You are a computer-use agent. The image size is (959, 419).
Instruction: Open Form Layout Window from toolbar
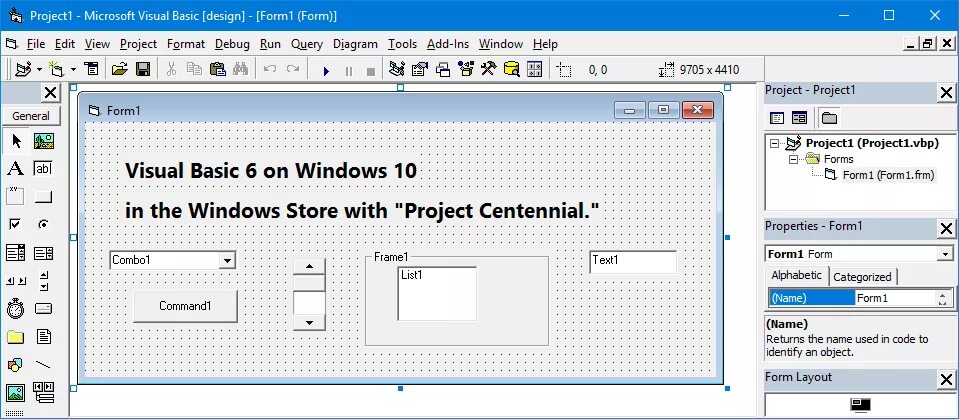point(443,69)
